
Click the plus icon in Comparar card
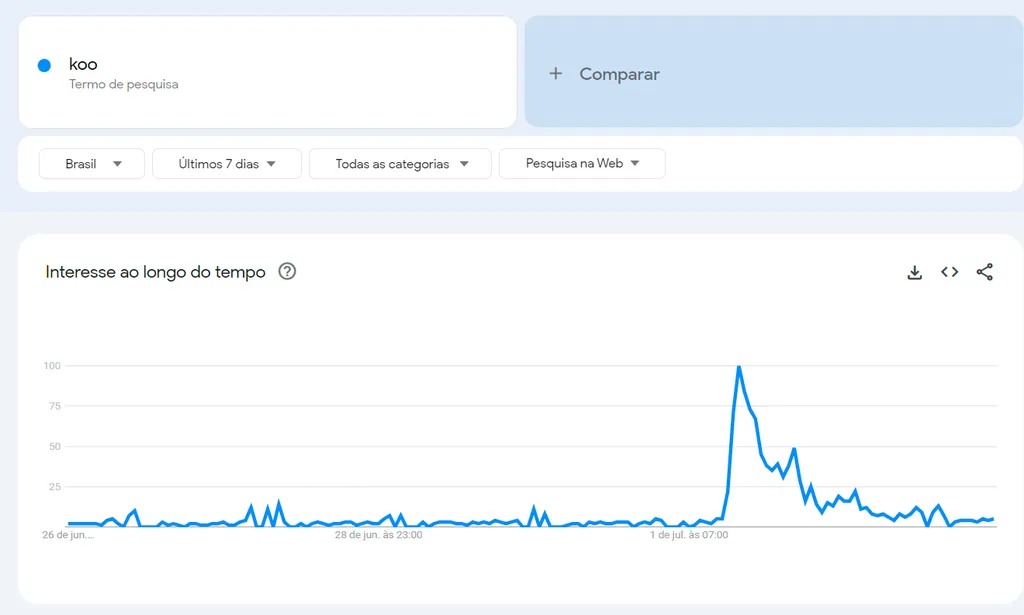click(556, 73)
